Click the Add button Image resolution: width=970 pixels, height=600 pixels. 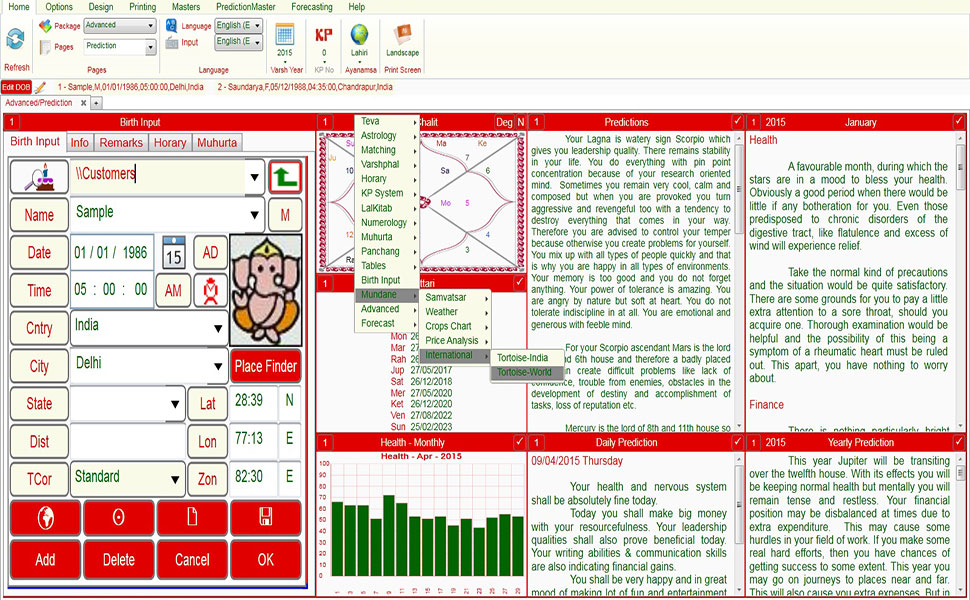(45, 559)
